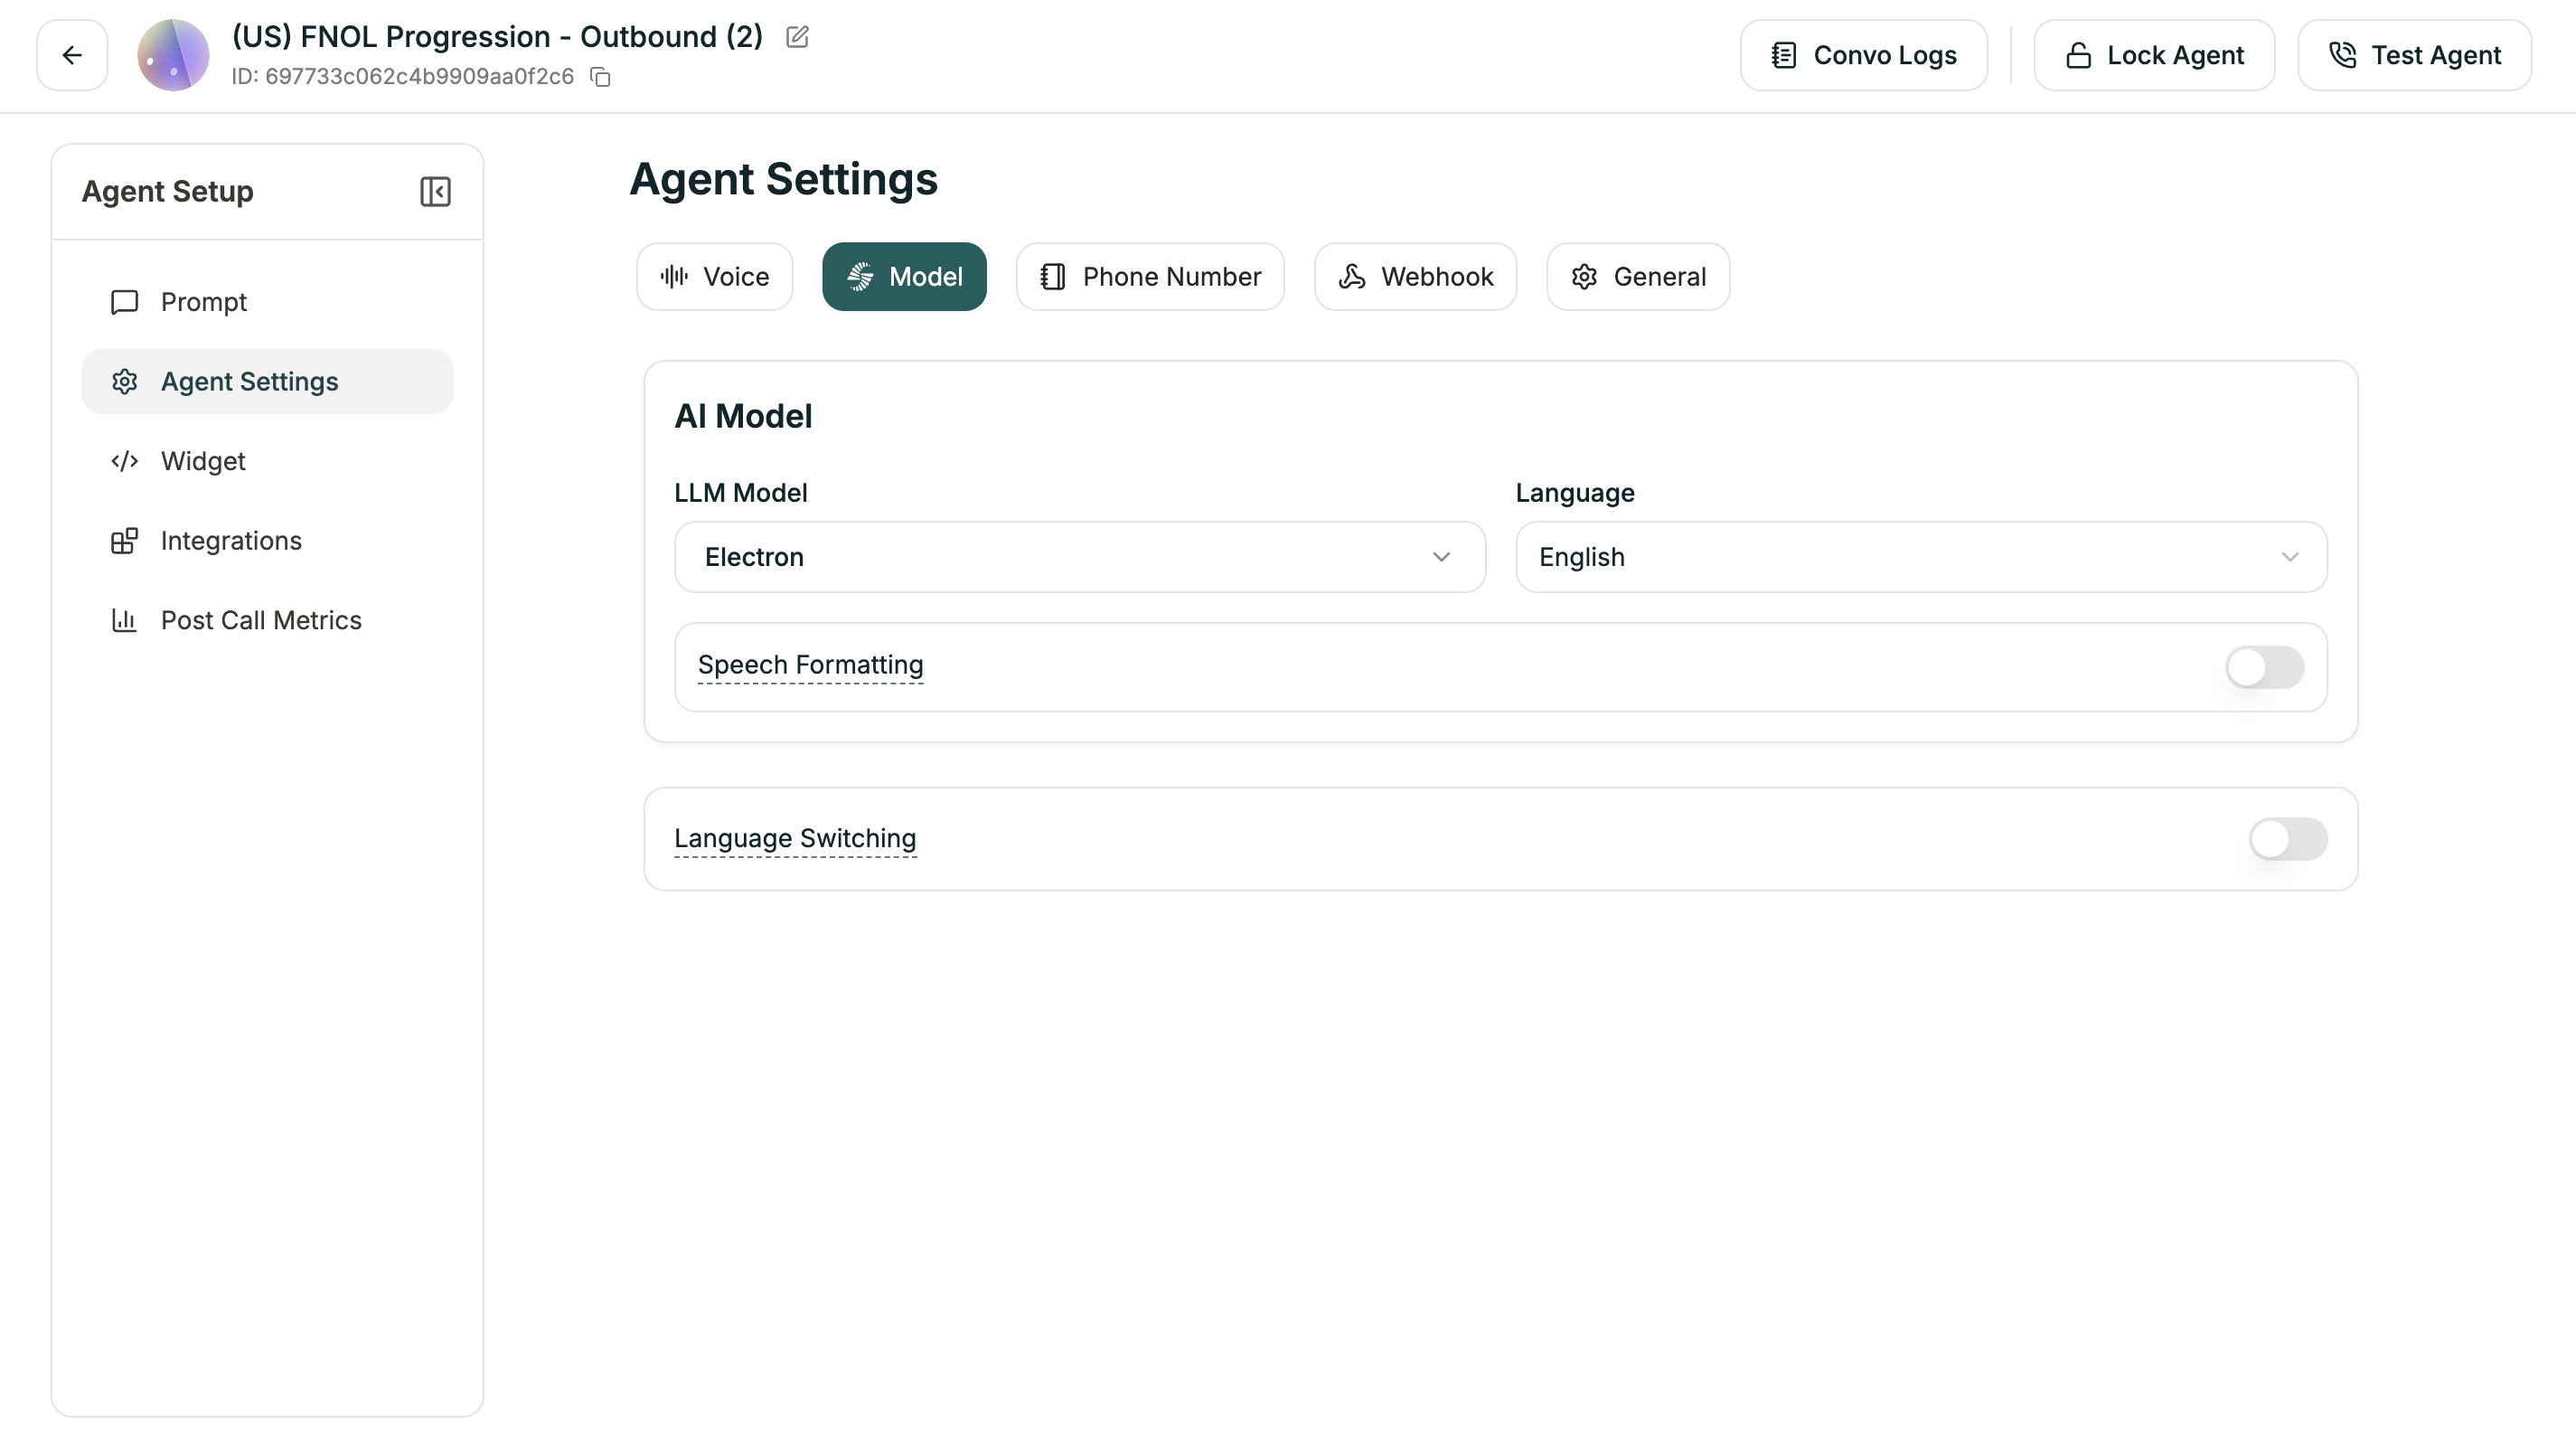Select Agent Settings in the sidebar
2576x1443 pixels.
coord(250,382)
